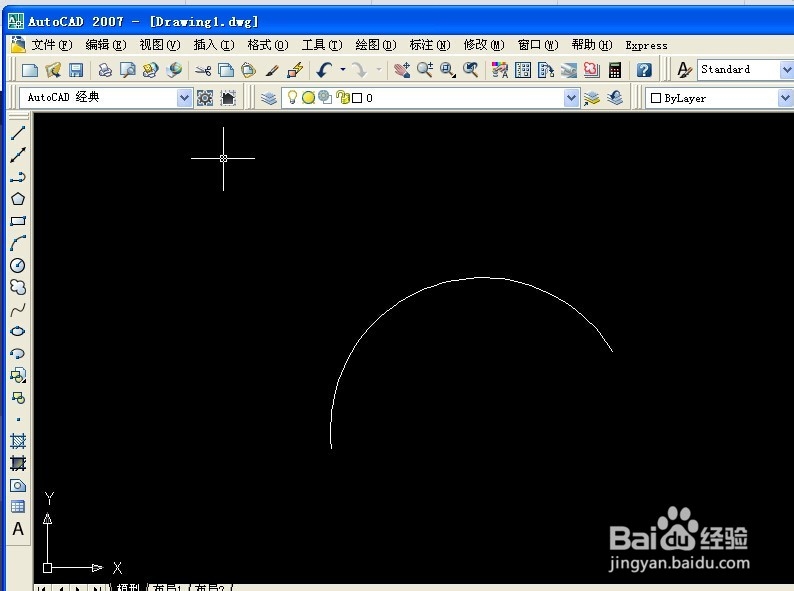794x591 pixels.
Task: Expand the ByLayer color dropdown
Action: (785, 98)
